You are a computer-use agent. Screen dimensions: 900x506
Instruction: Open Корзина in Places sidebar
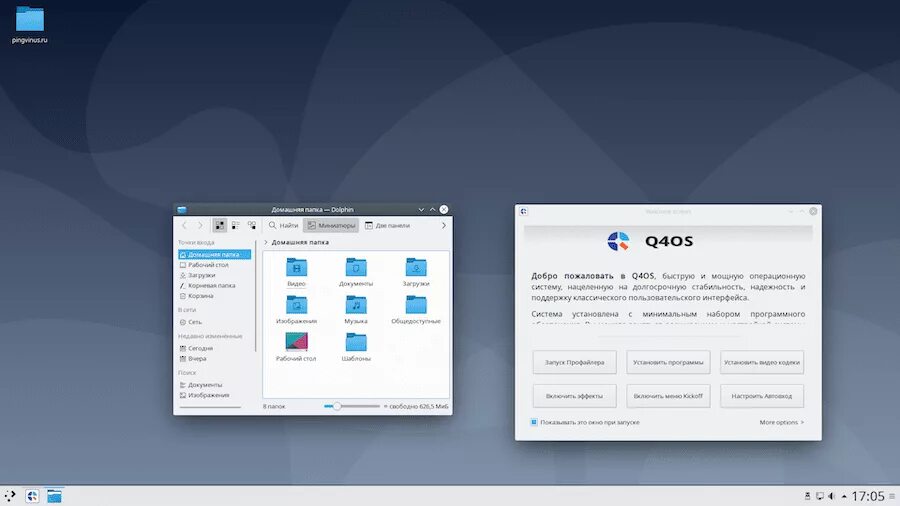214,296
